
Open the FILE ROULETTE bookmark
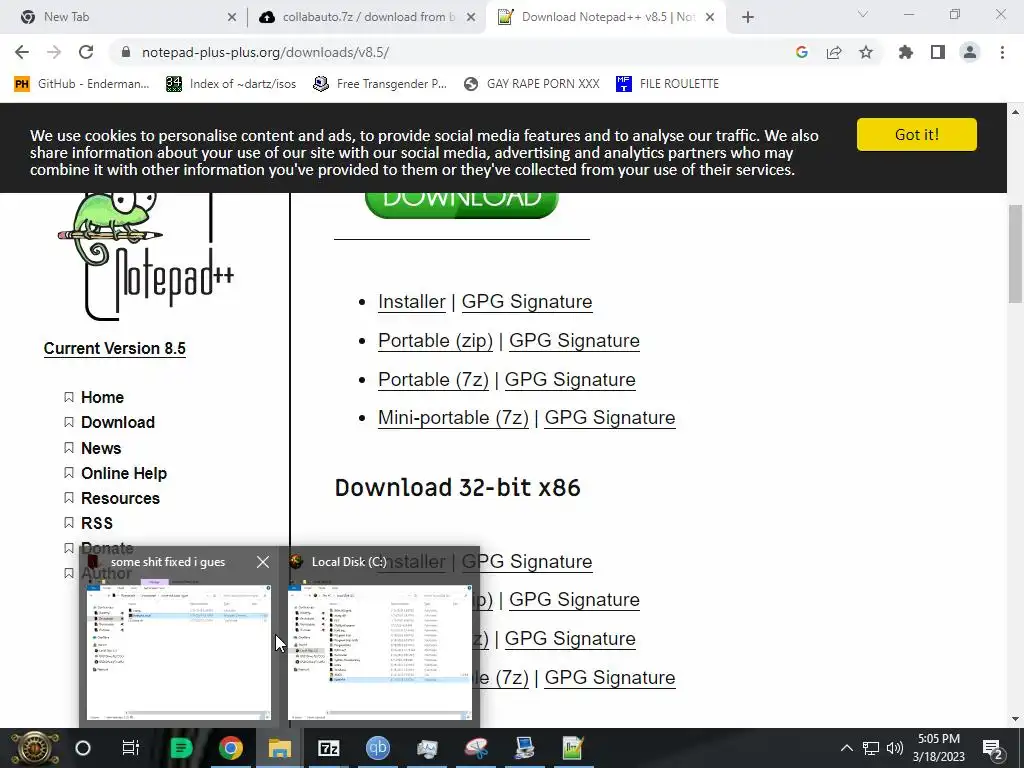tap(667, 84)
